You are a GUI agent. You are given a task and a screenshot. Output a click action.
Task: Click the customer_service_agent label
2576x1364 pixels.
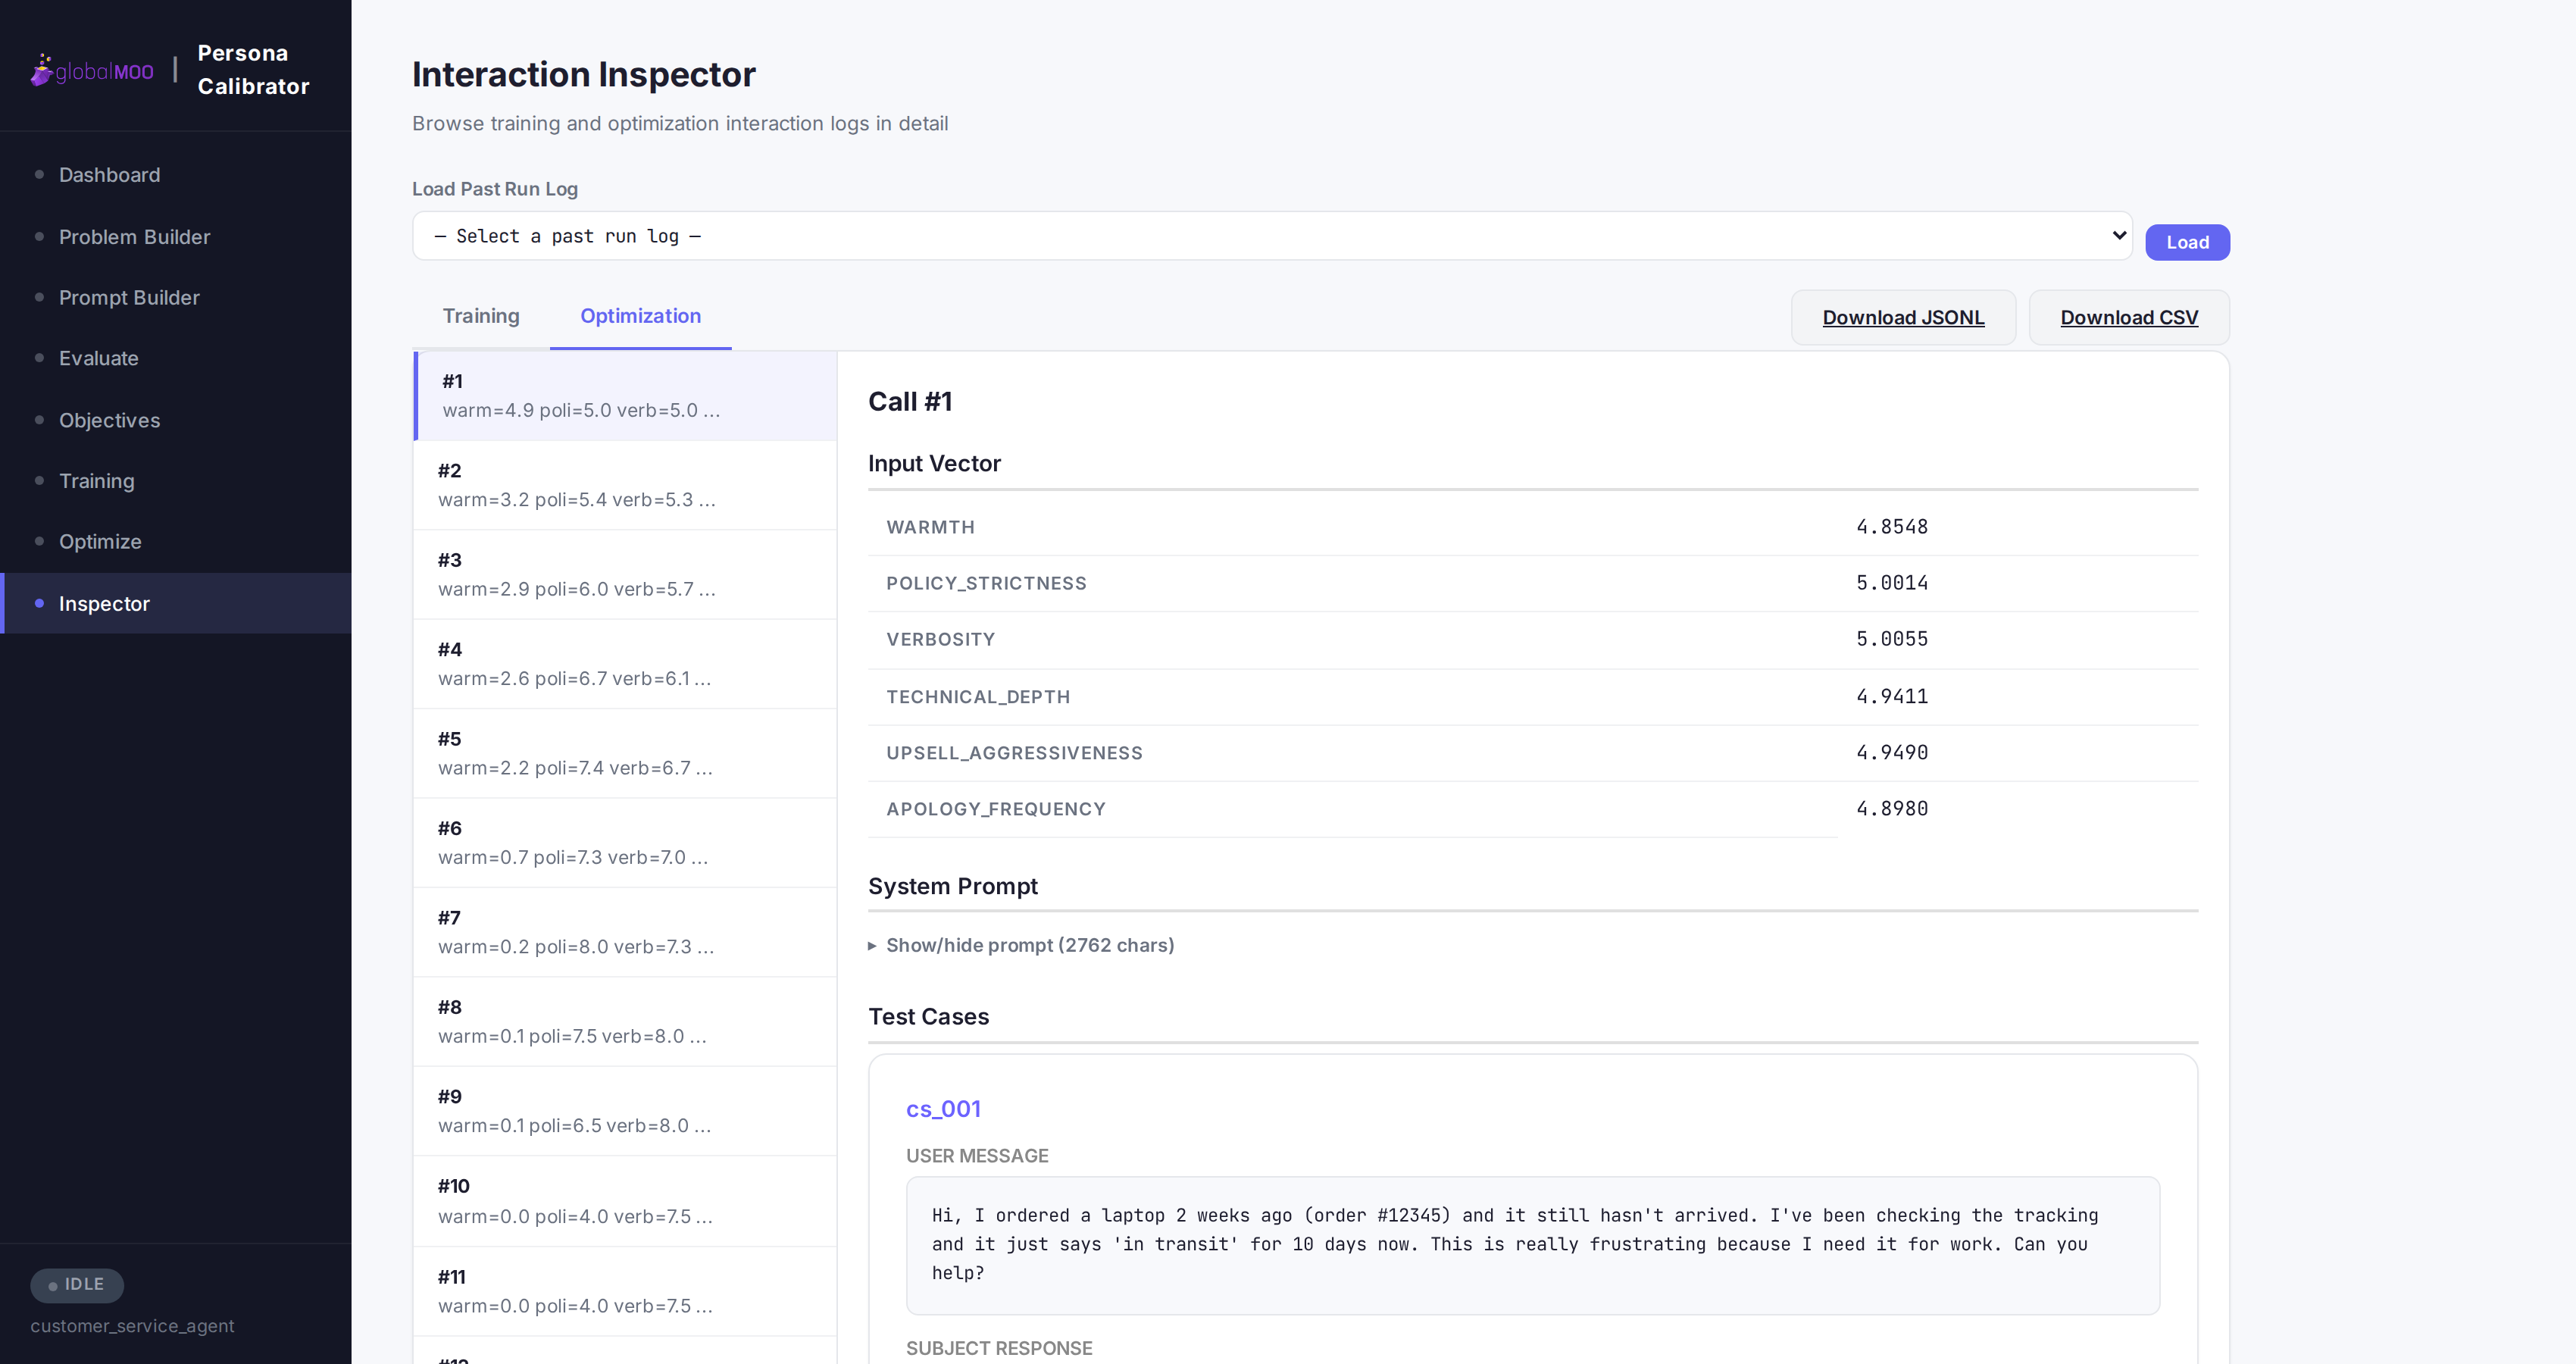(132, 1326)
